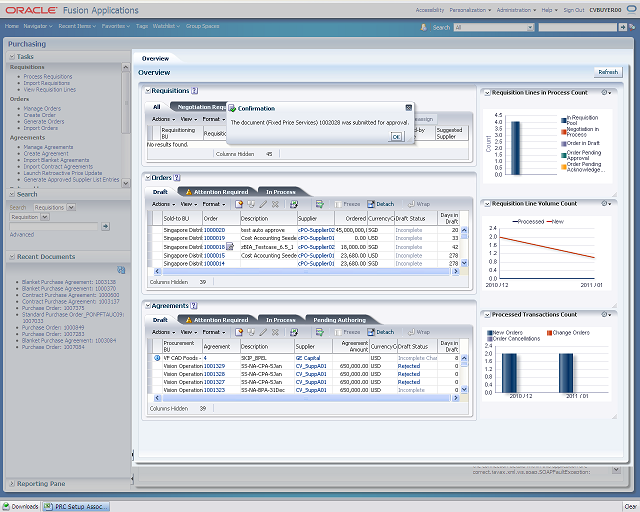The width and height of the screenshot is (640, 512).
Task: Click the PRC Setup Assoc taskbar item
Action: 76,506
